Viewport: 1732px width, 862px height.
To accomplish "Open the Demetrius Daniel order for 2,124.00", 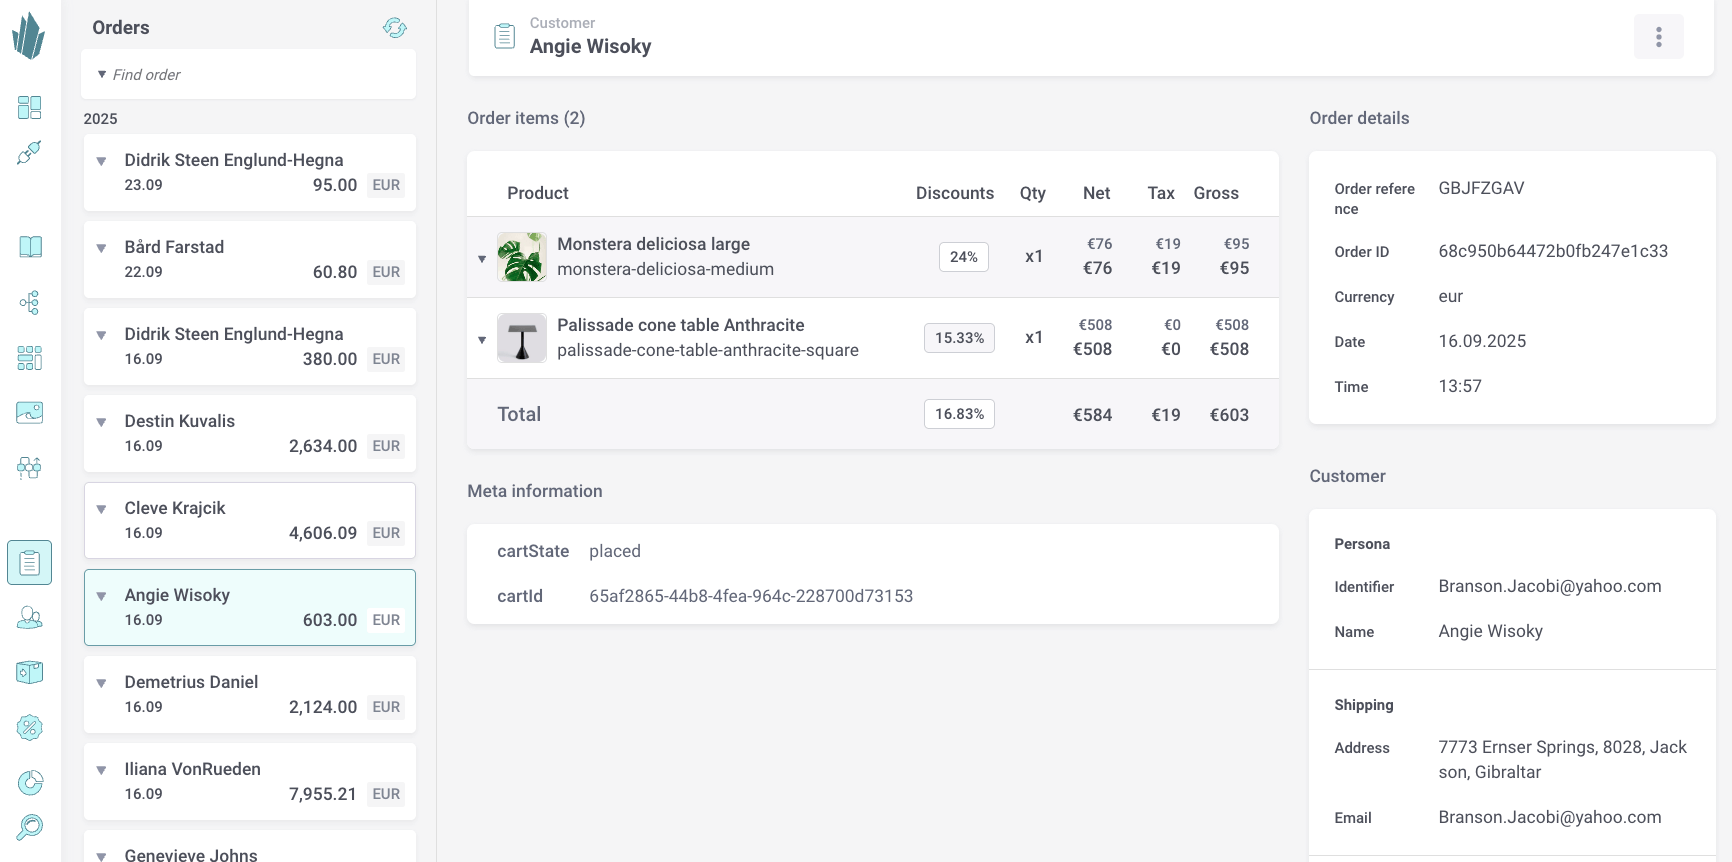I will [x=250, y=694].
